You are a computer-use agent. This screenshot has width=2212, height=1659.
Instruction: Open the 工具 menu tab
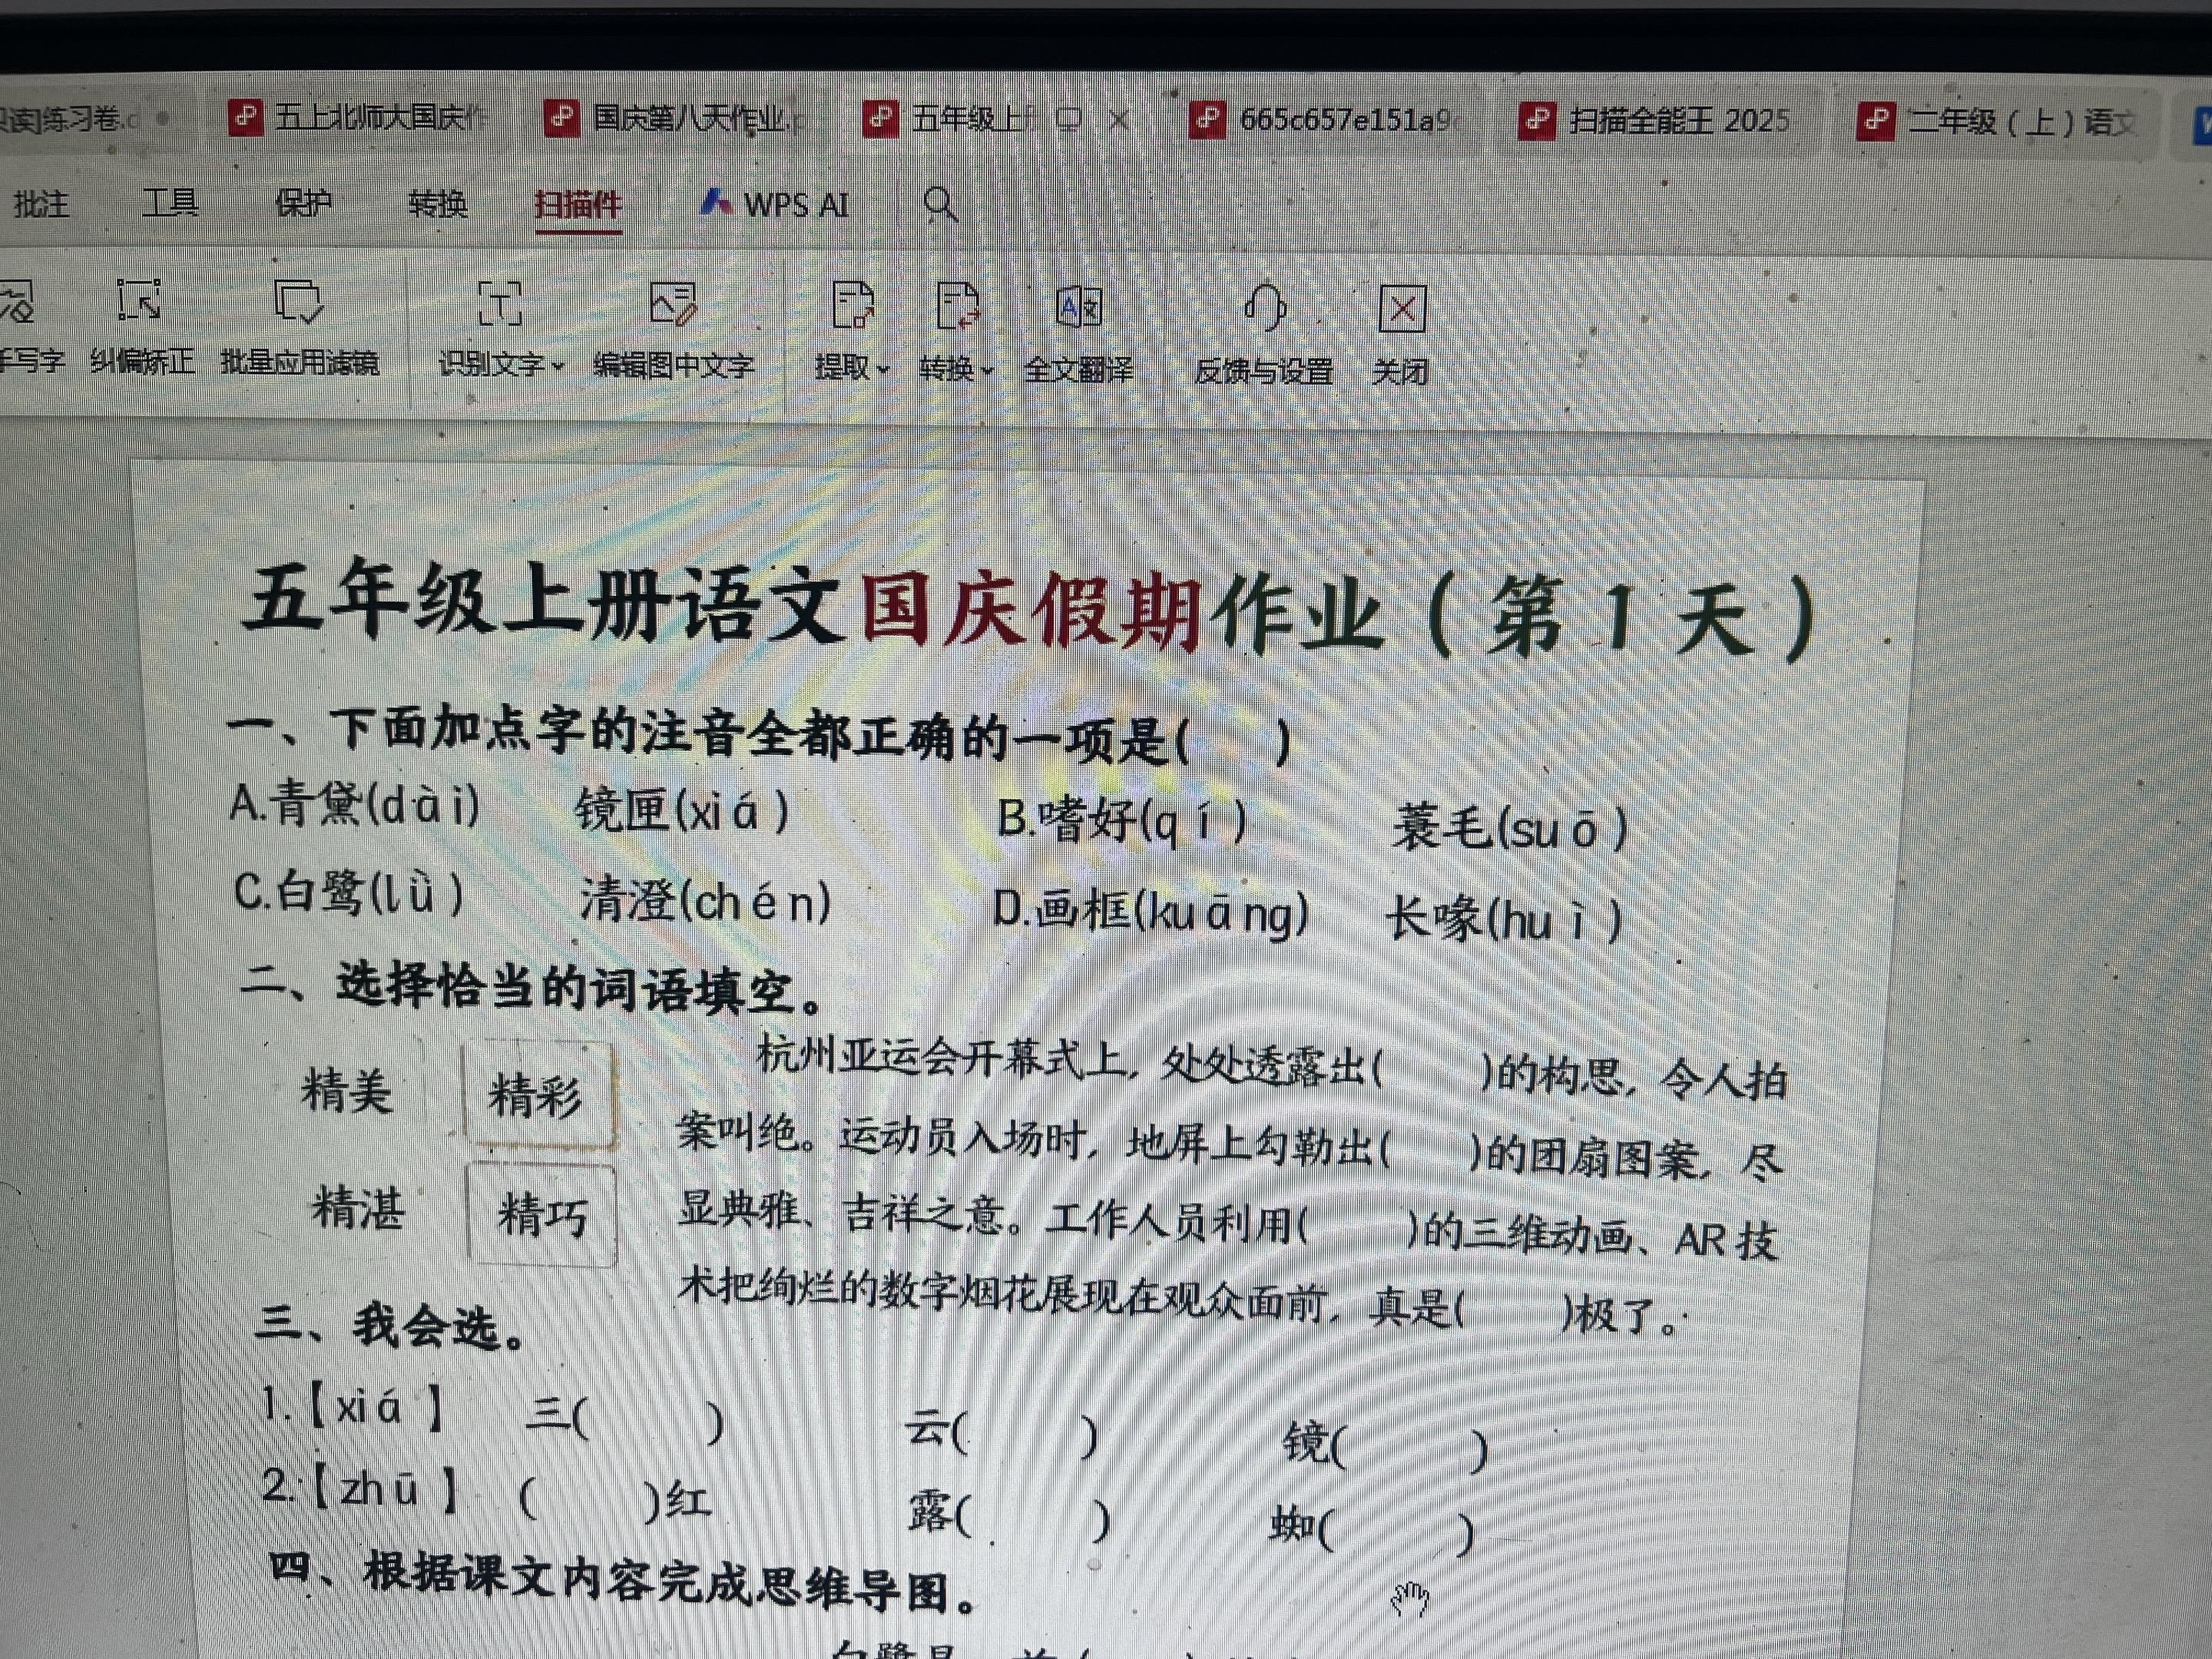click(170, 204)
